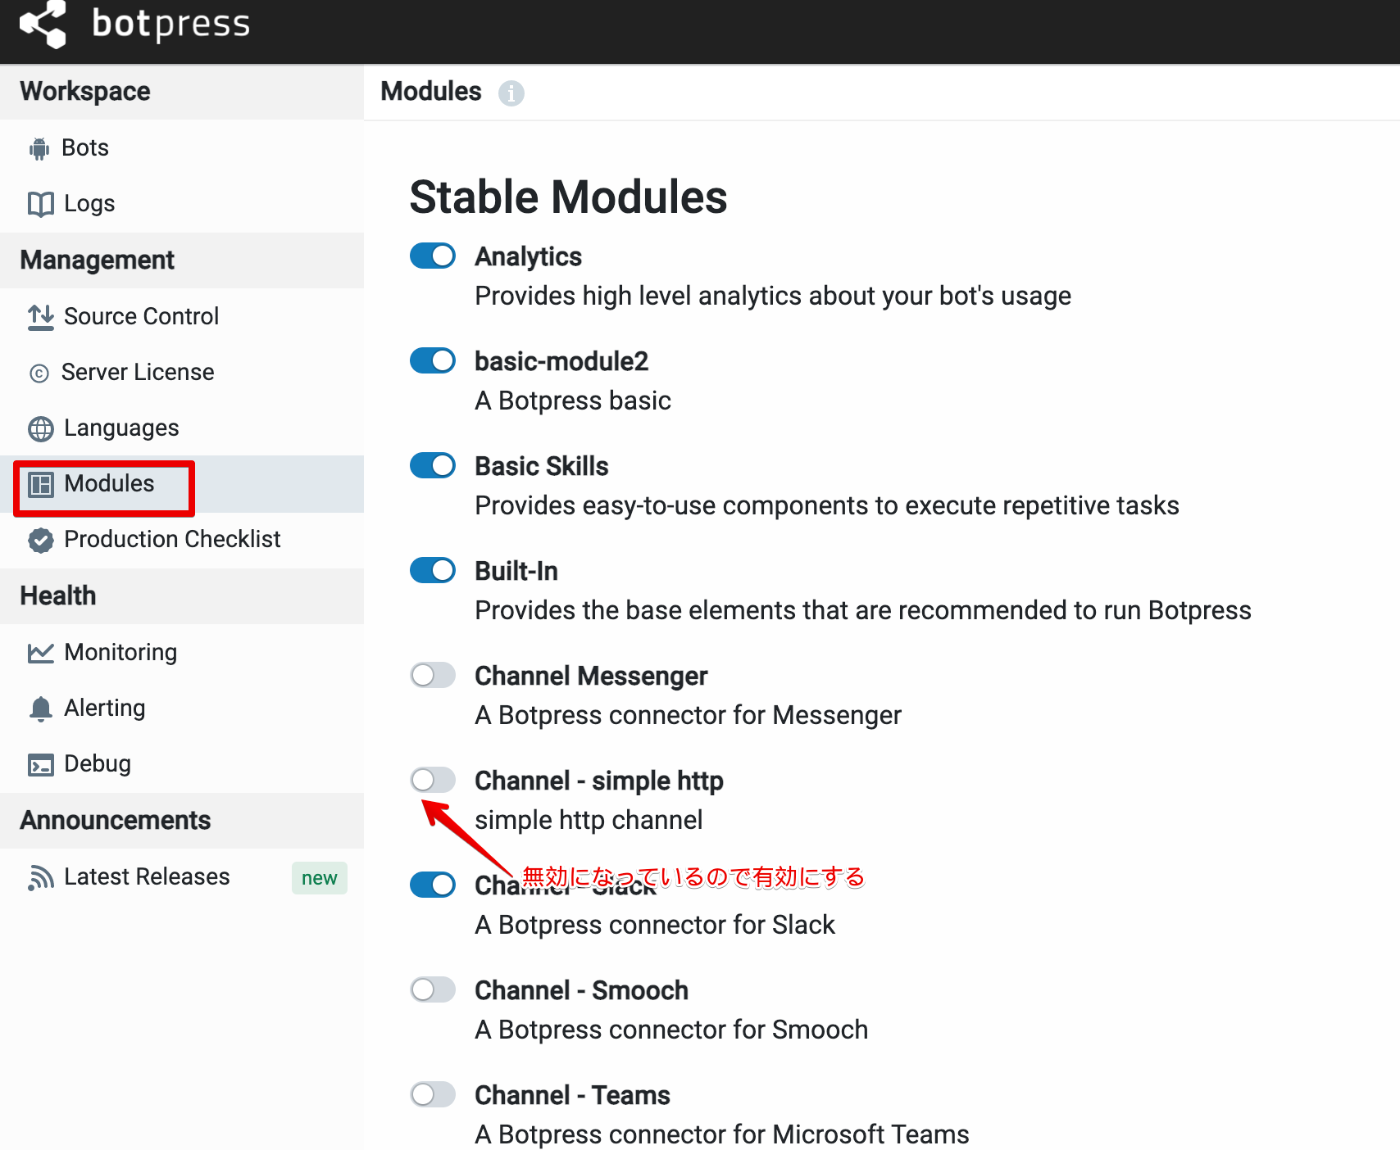Click the Monitoring chart icon
This screenshot has height=1150, width=1400.
(41, 653)
